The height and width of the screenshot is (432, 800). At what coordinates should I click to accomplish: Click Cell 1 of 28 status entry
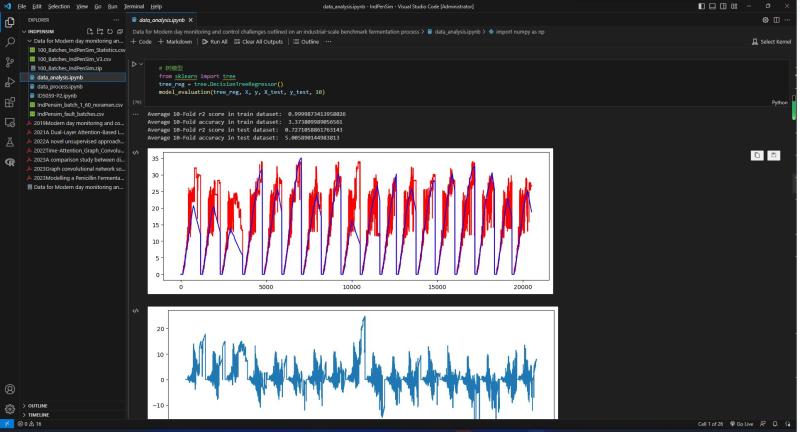(710, 424)
